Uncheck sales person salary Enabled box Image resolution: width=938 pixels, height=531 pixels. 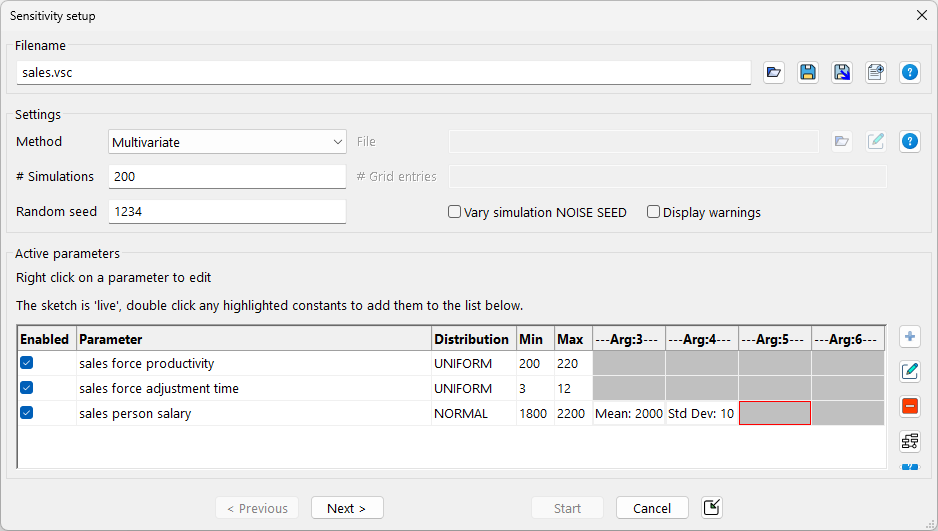coord(27,412)
